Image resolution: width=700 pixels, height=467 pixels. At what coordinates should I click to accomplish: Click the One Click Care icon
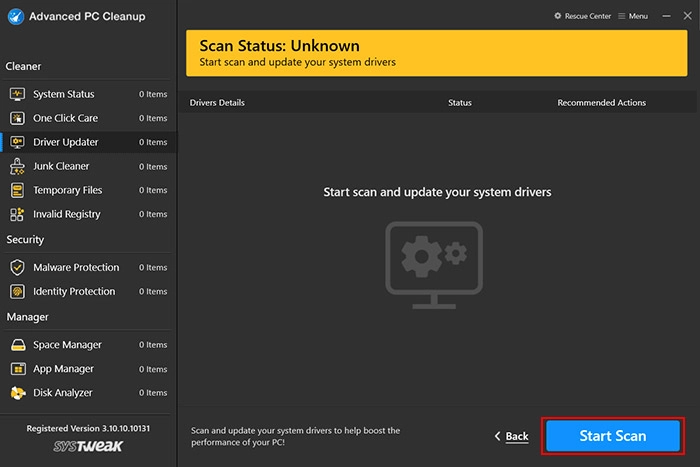pos(17,118)
